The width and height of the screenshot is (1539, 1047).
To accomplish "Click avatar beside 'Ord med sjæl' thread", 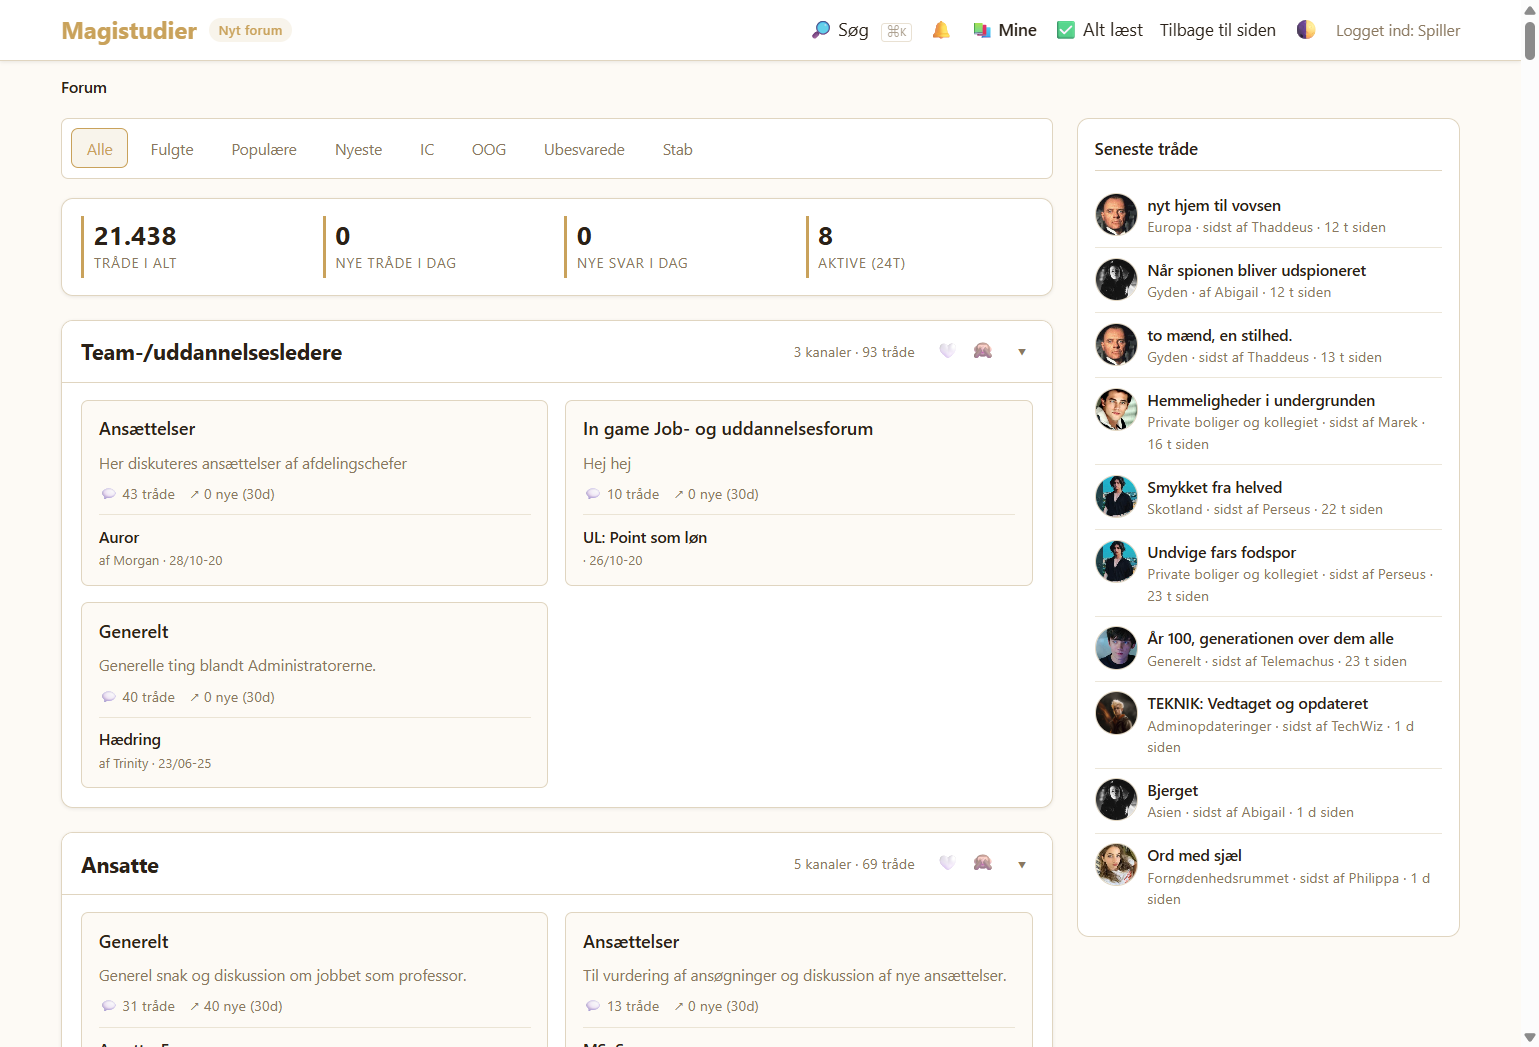I will (x=1116, y=865).
